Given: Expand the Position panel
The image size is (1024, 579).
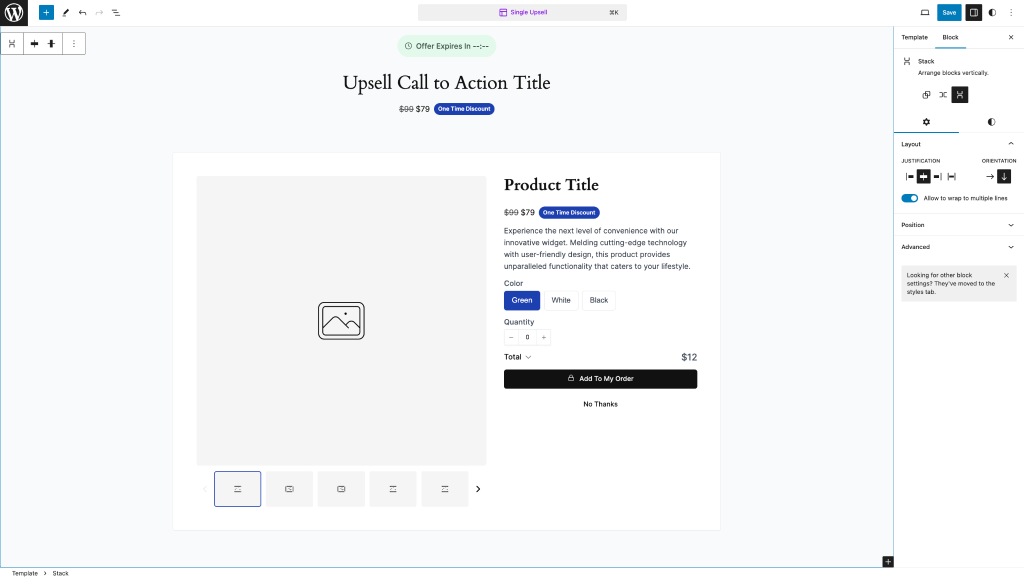Looking at the screenshot, I should coord(958,225).
